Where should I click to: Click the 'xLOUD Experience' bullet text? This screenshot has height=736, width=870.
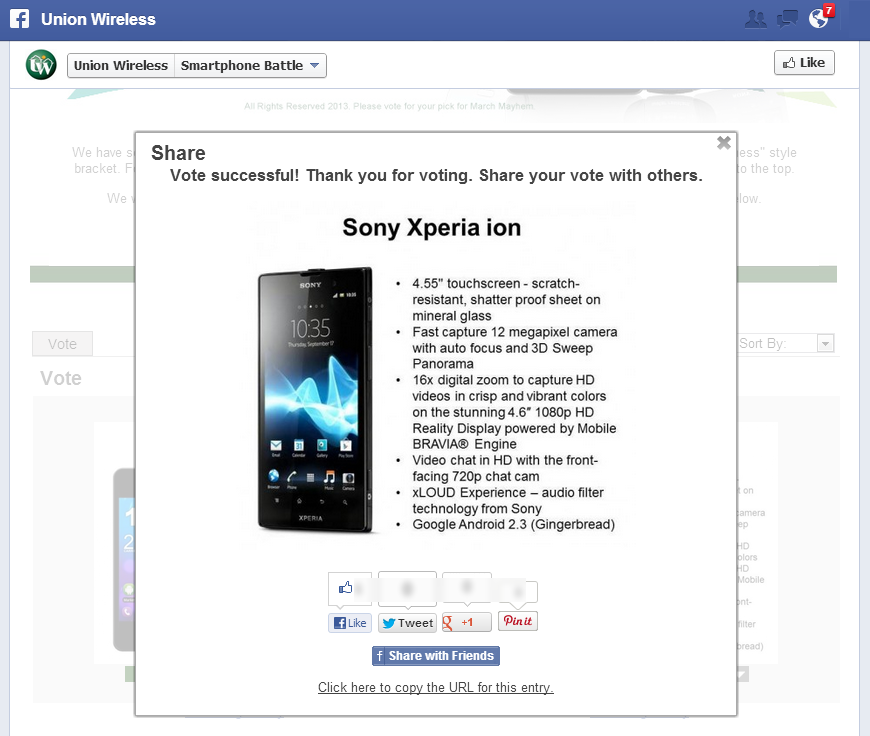508,501
